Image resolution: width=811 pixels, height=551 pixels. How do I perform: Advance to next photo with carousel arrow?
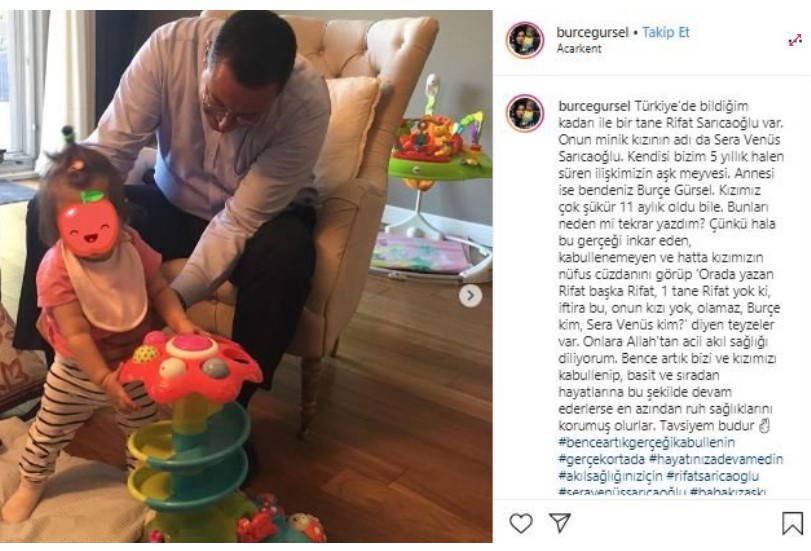click(x=470, y=295)
